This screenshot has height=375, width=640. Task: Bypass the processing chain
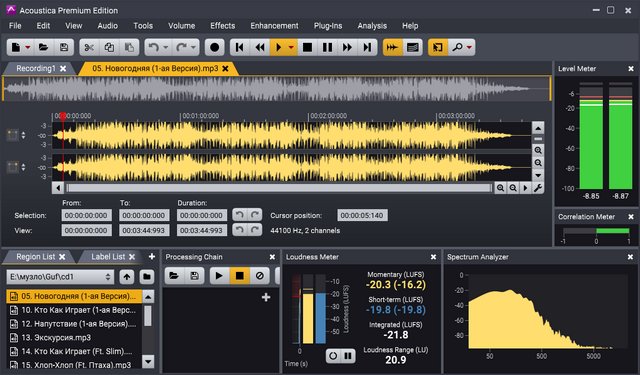coord(260,276)
